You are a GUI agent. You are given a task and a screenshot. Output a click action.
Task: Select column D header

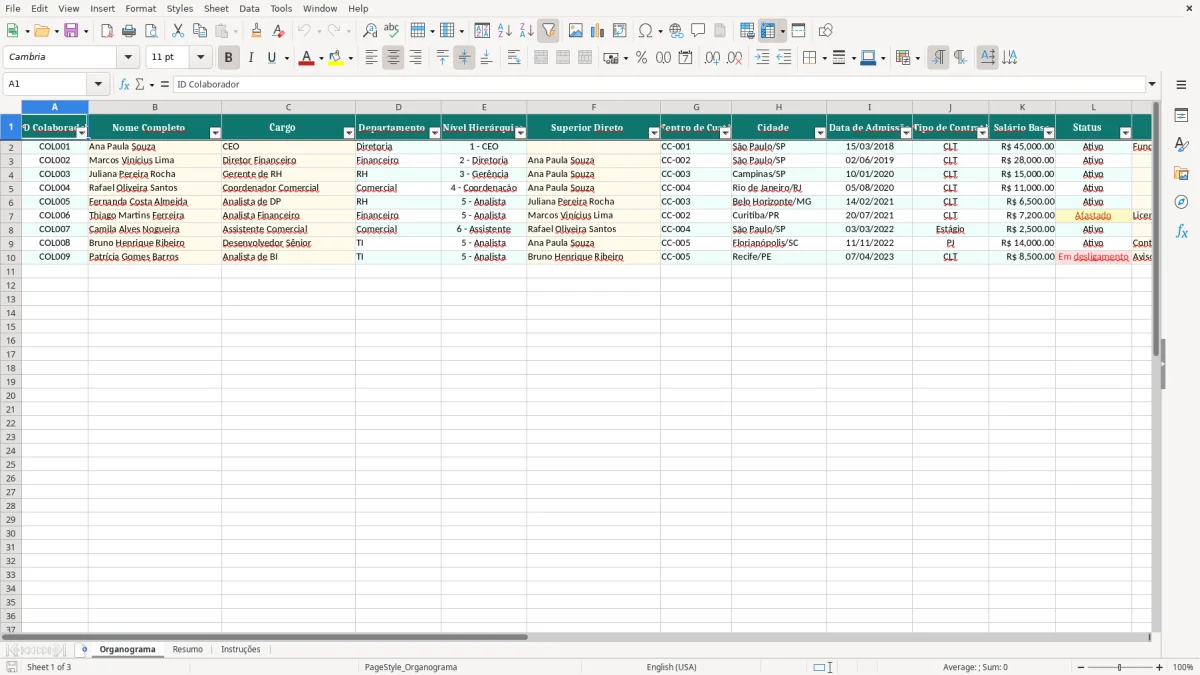click(398, 107)
